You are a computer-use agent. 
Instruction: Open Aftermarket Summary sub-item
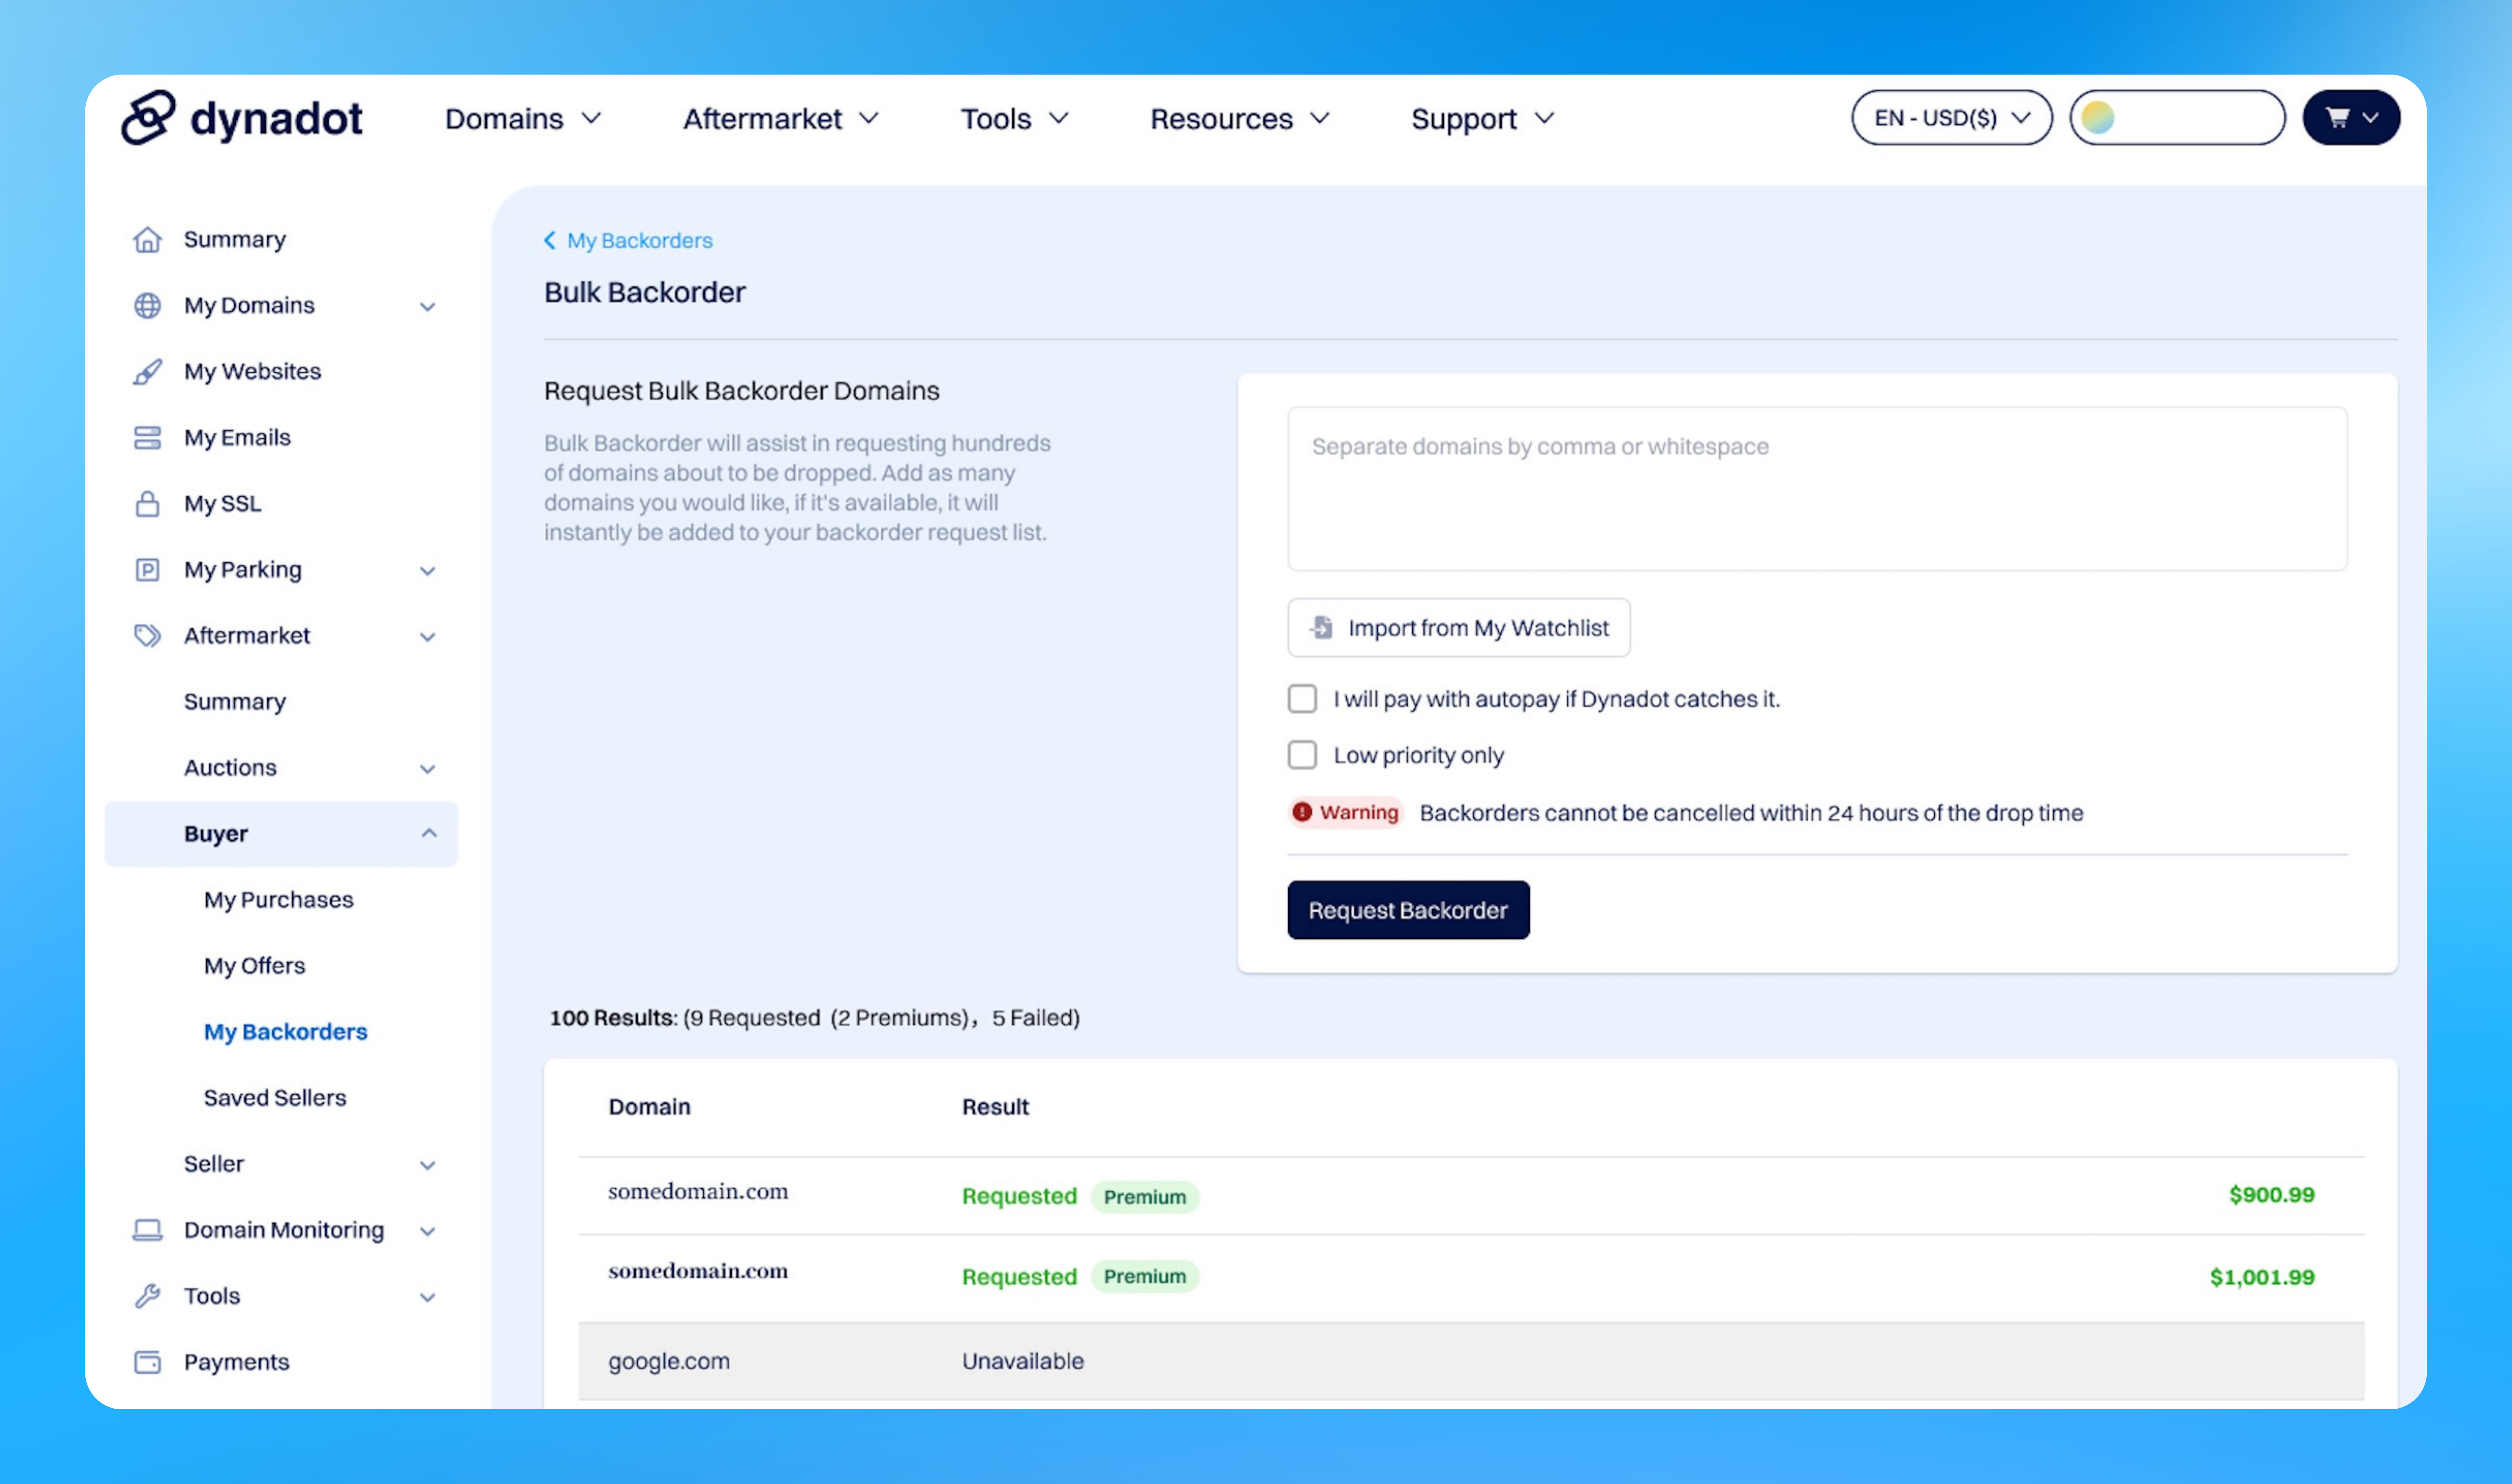(x=235, y=702)
